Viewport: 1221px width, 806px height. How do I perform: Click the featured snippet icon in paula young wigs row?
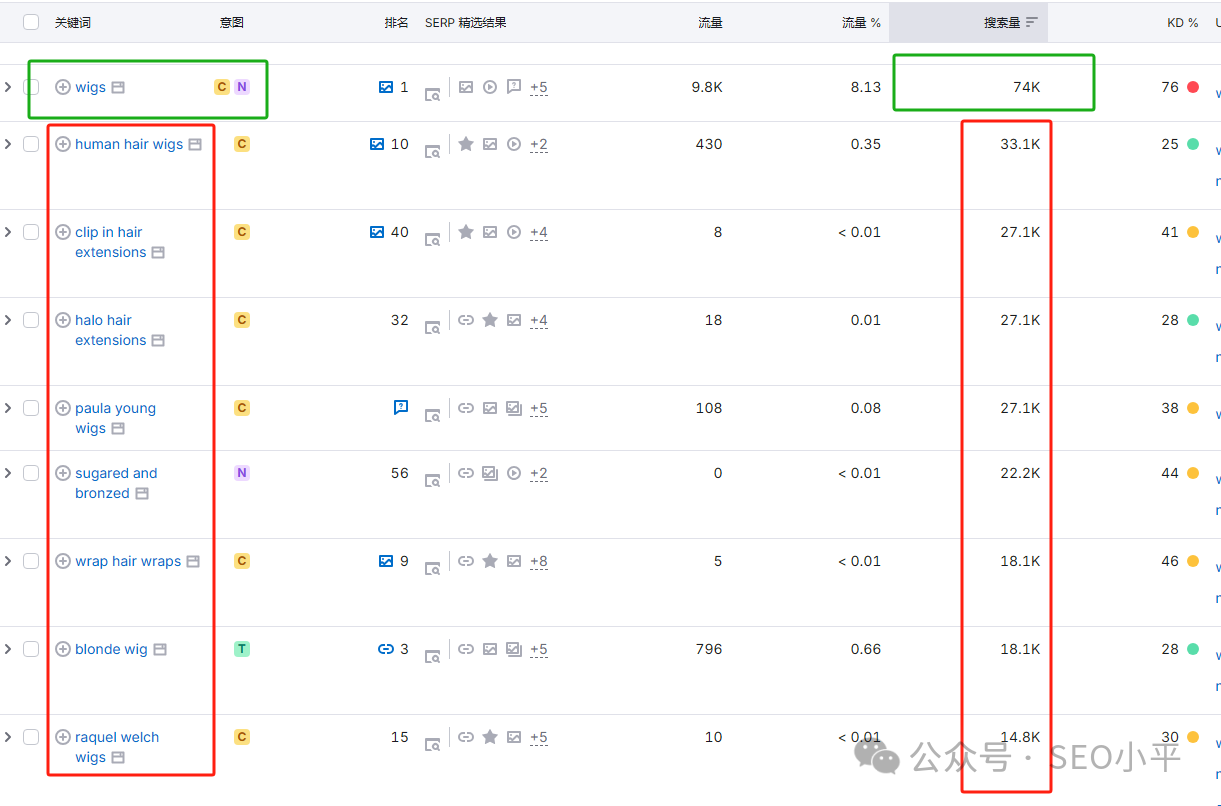pos(401,407)
